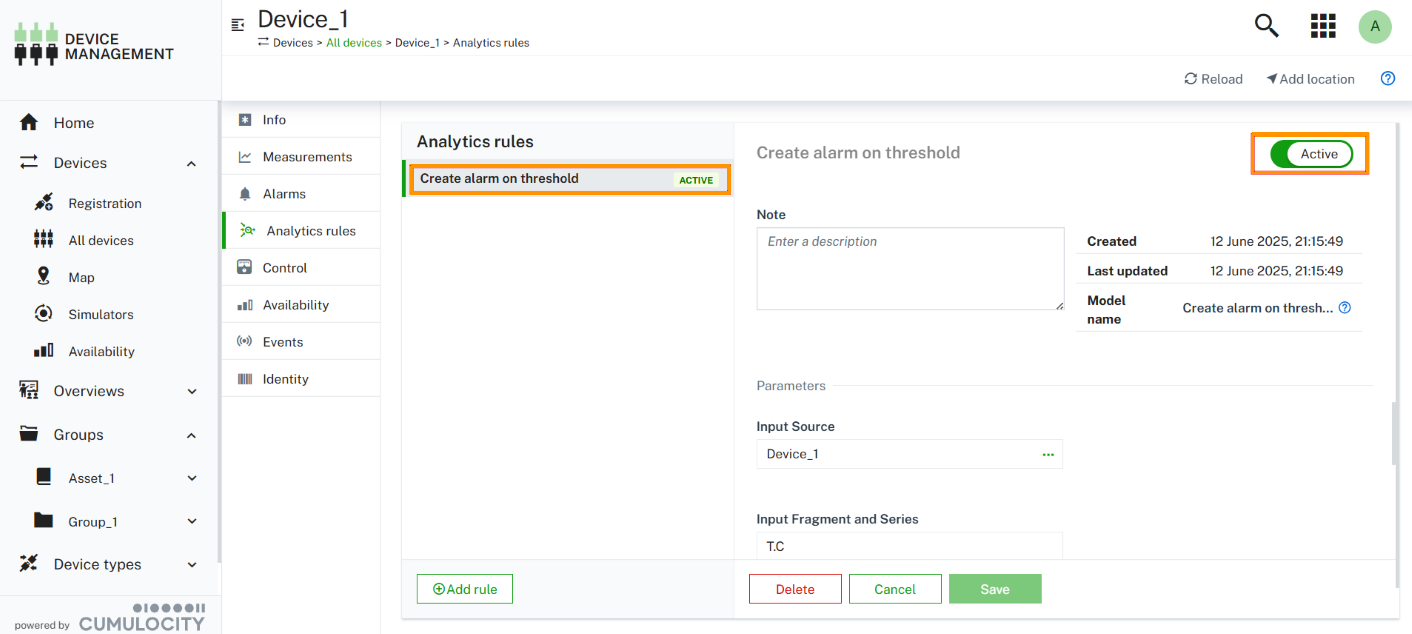Click the Group_1 folder icon
The image size is (1412, 634).
point(43,521)
